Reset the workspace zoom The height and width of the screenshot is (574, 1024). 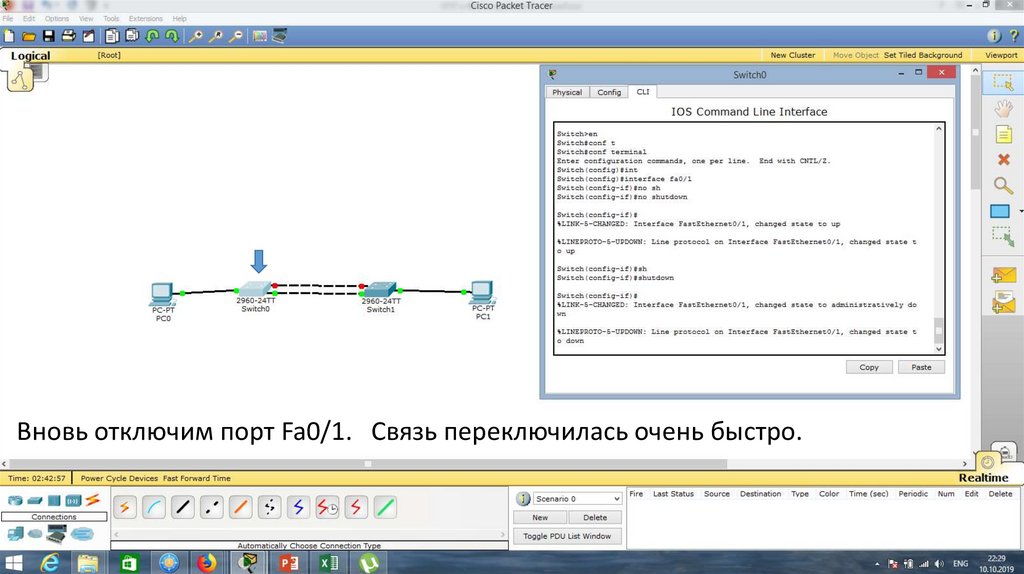tap(216, 36)
